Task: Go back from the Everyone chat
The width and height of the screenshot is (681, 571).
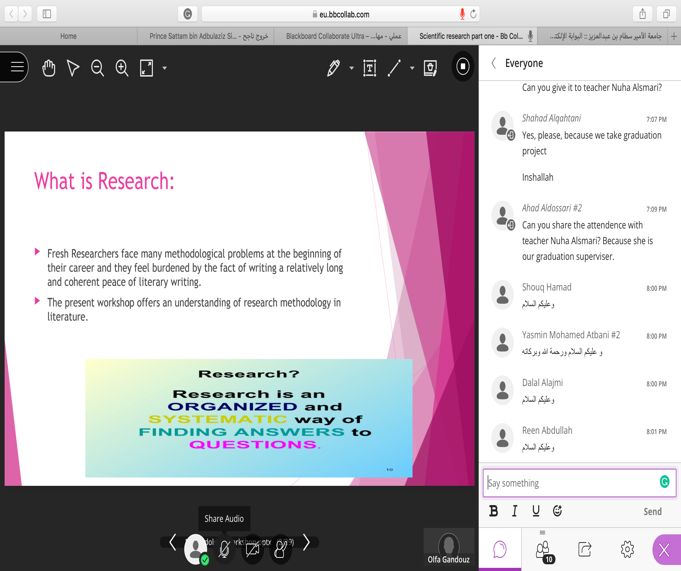Action: coord(493,63)
